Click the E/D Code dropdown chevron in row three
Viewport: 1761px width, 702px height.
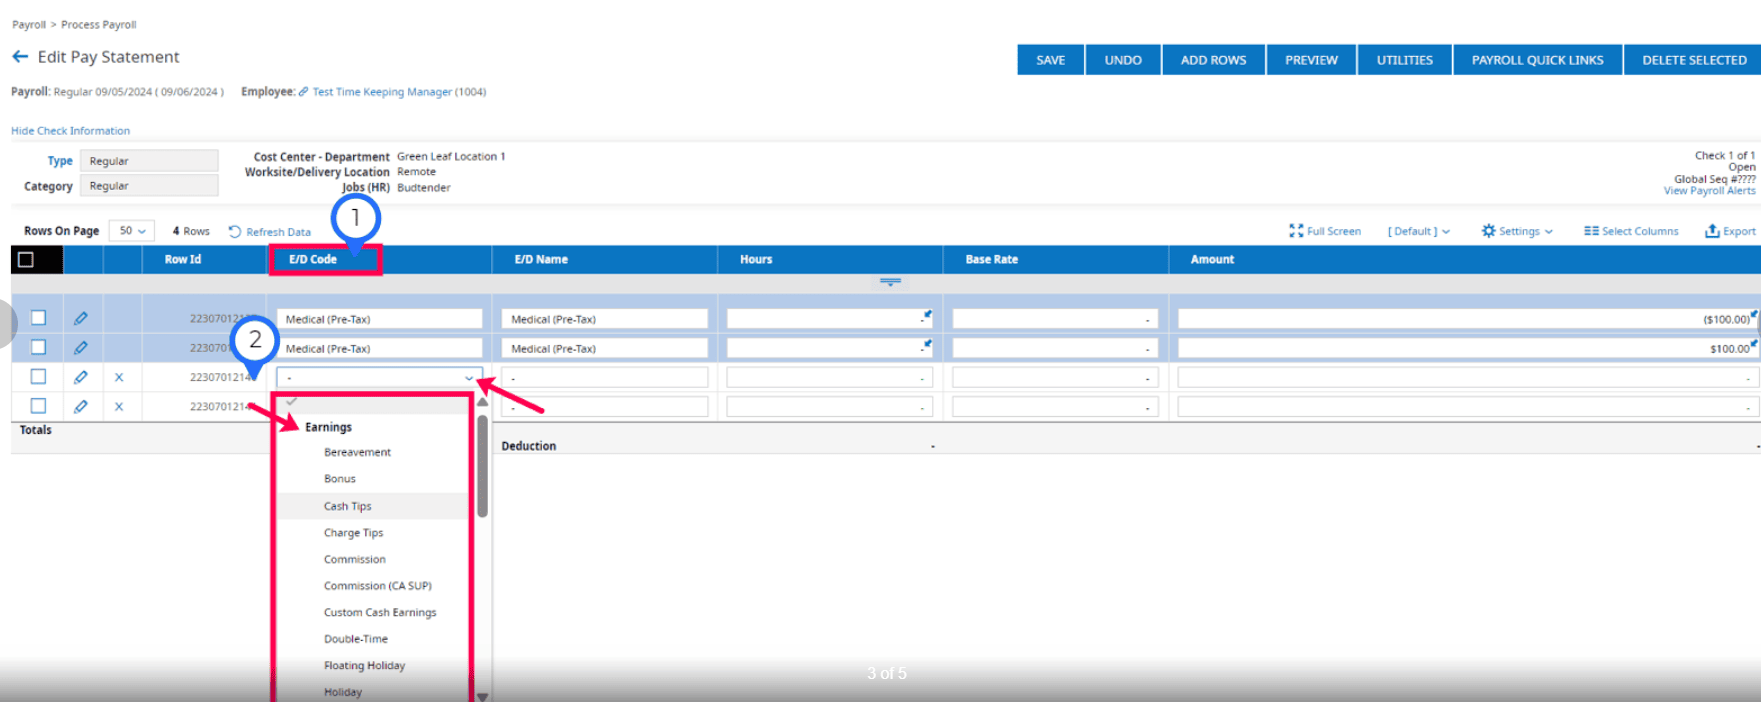[x=469, y=378]
